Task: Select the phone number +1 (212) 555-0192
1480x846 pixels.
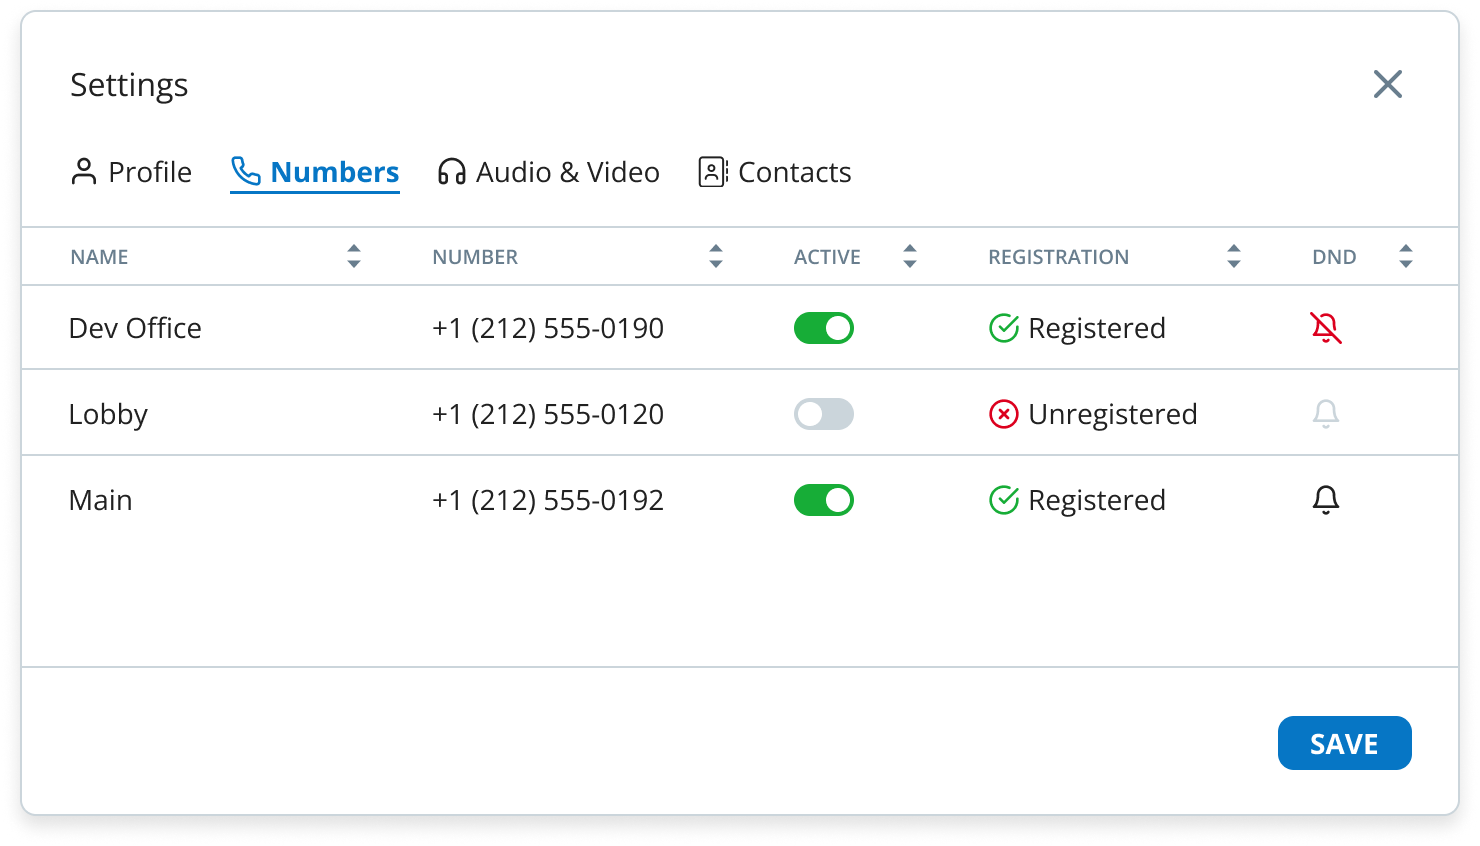Action: tap(548, 500)
